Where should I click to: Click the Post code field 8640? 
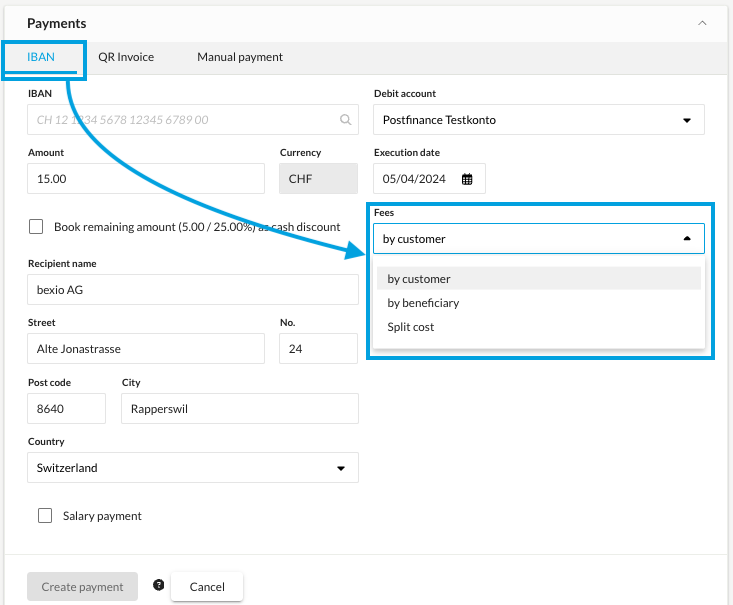coord(66,409)
